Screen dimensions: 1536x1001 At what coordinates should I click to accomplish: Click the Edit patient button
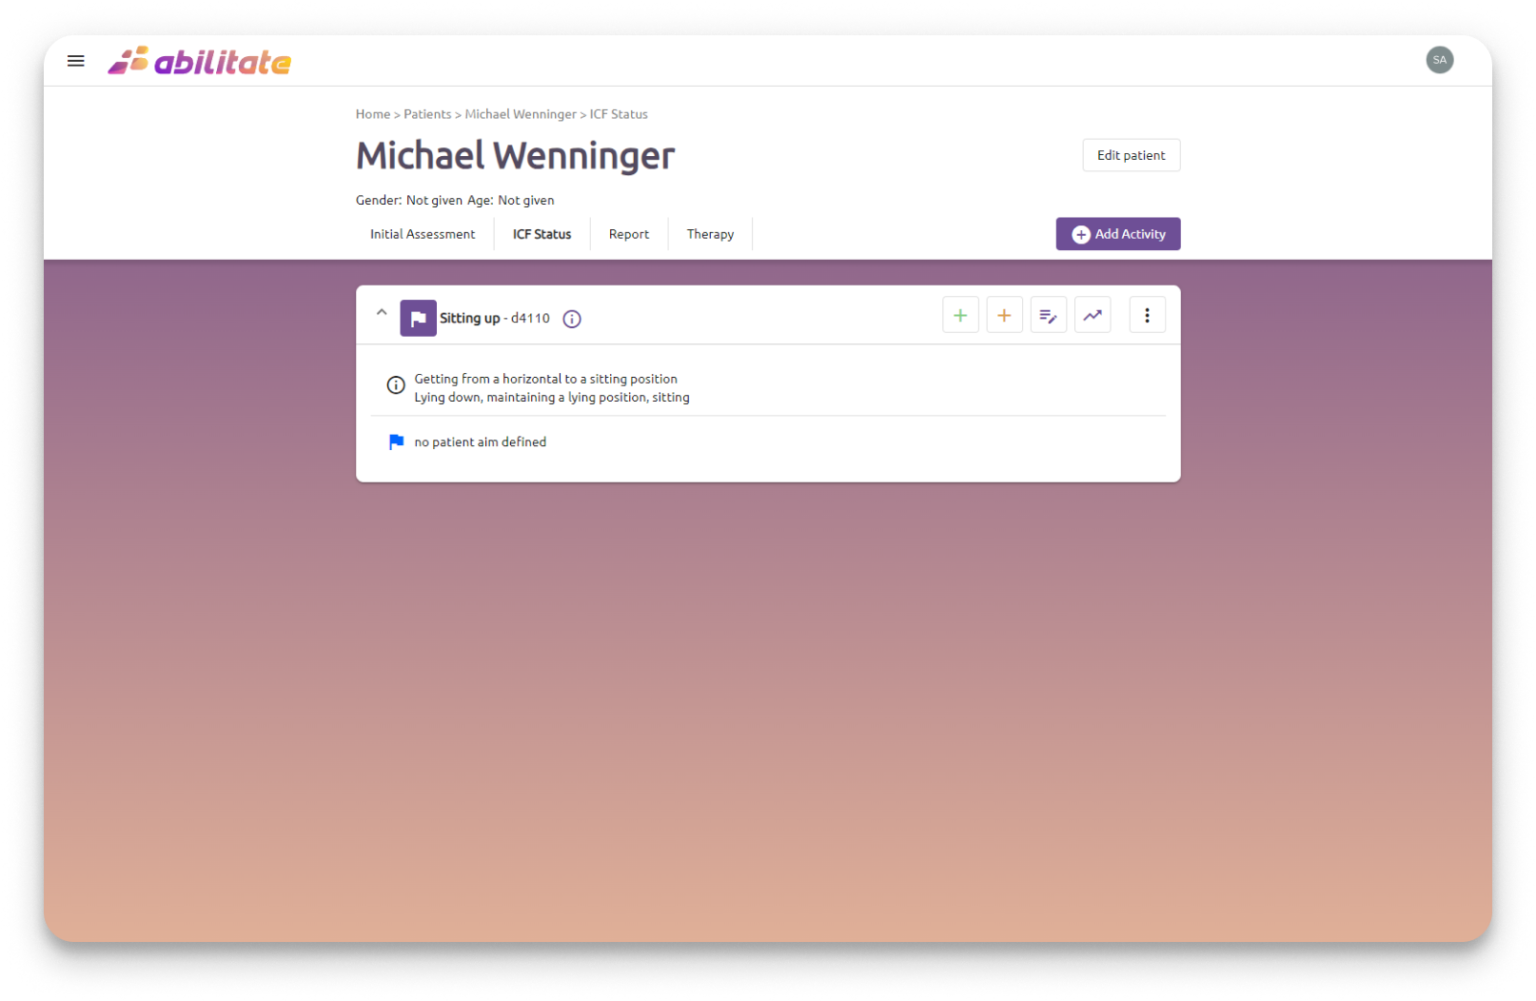pos(1130,155)
